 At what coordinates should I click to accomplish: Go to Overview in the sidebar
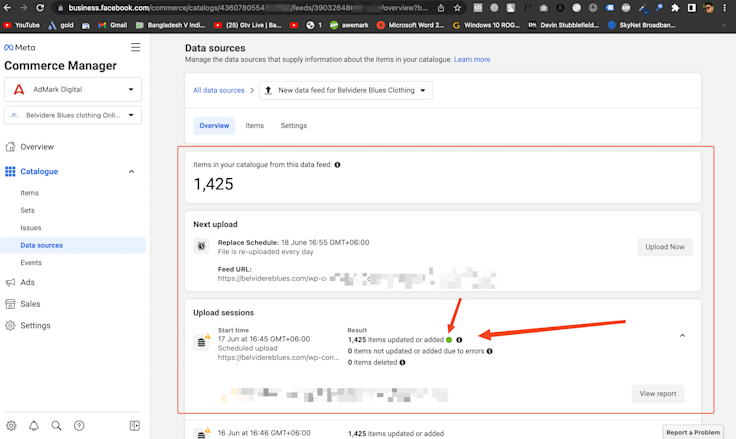[x=37, y=147]
